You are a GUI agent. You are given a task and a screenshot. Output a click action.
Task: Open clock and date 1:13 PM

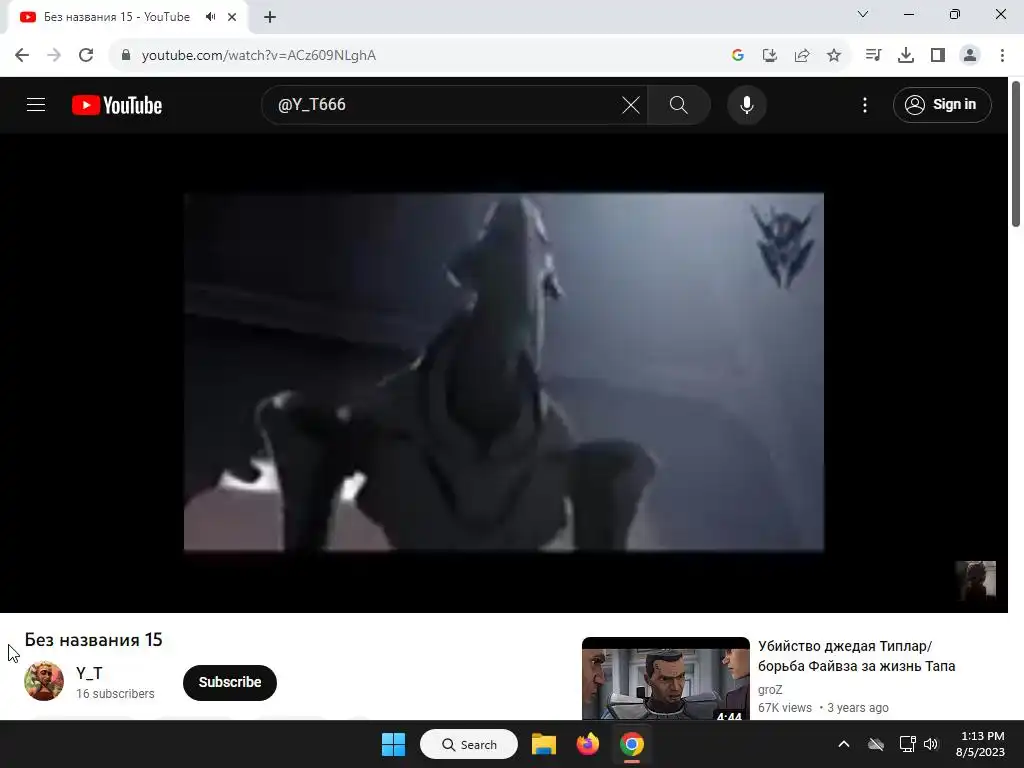pos(982,744)
